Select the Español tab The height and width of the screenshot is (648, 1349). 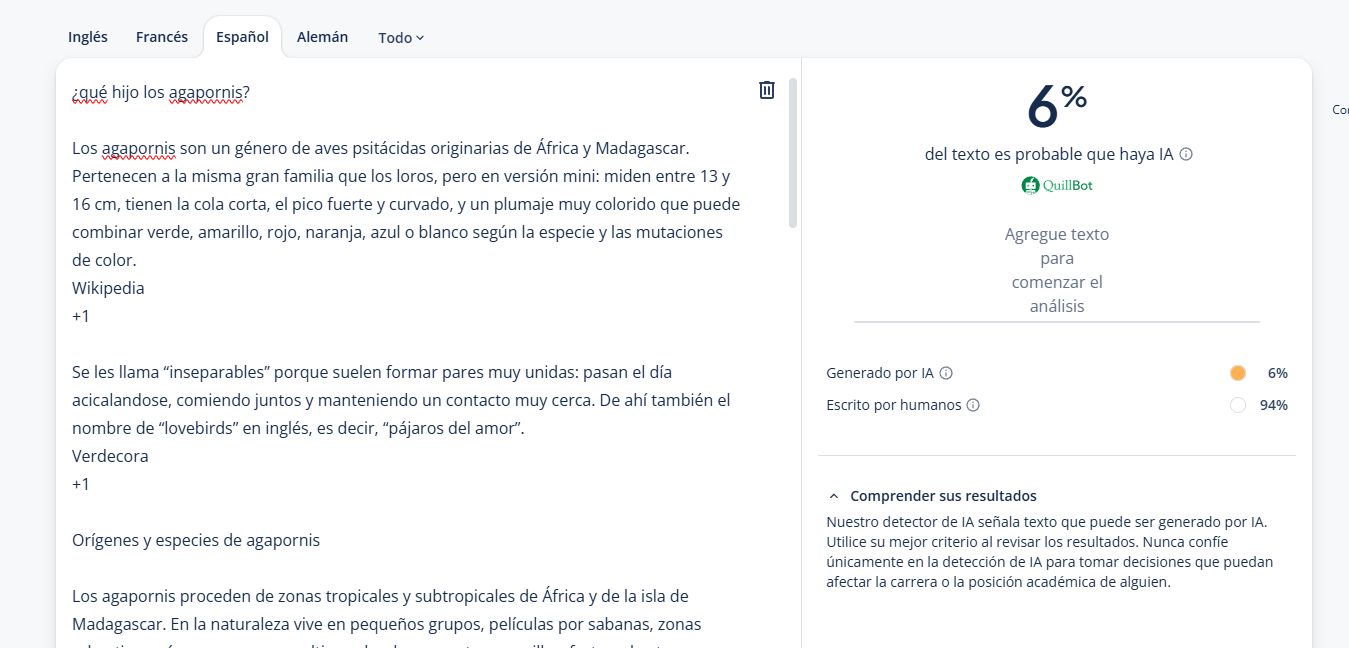click(242, 37)
